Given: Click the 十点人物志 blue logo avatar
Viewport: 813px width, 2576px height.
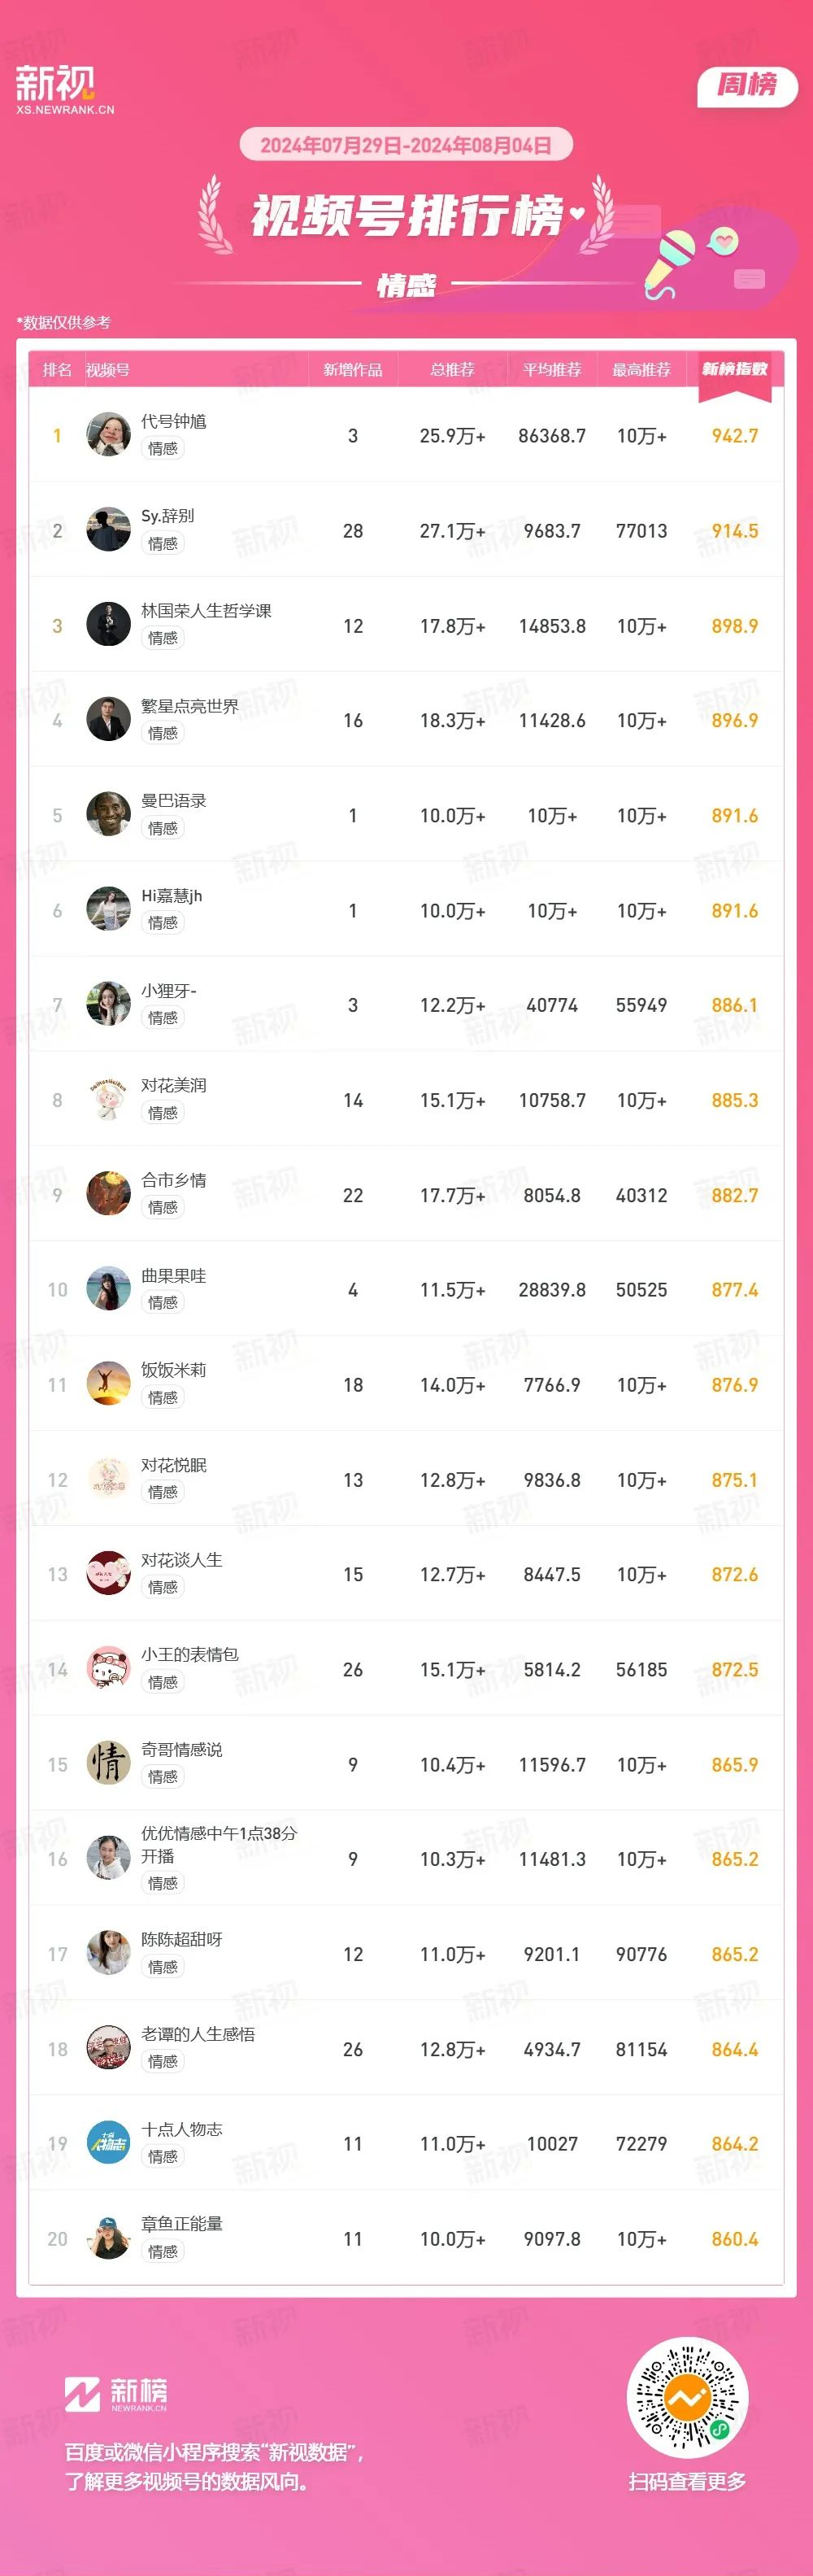Looking at the screenshot, I should pyautogui.click(x=108, y=2143).
